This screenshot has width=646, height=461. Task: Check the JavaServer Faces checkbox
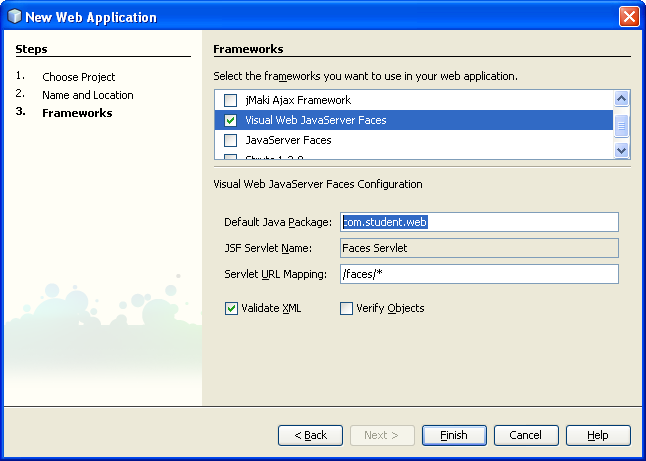pyautogui.click(x=230, y=140)
